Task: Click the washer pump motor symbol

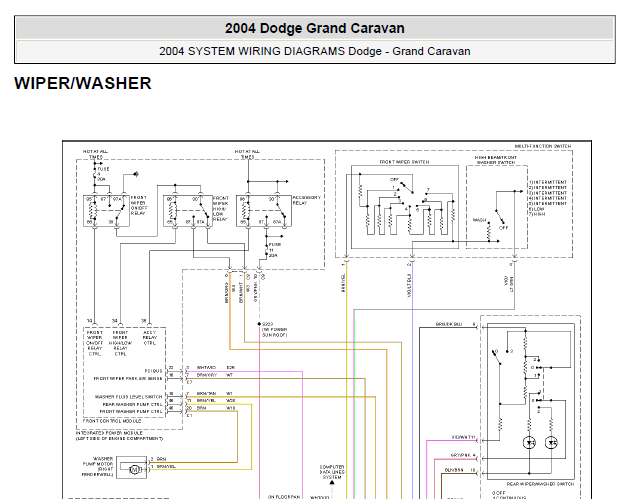Action: pos(134,470)
